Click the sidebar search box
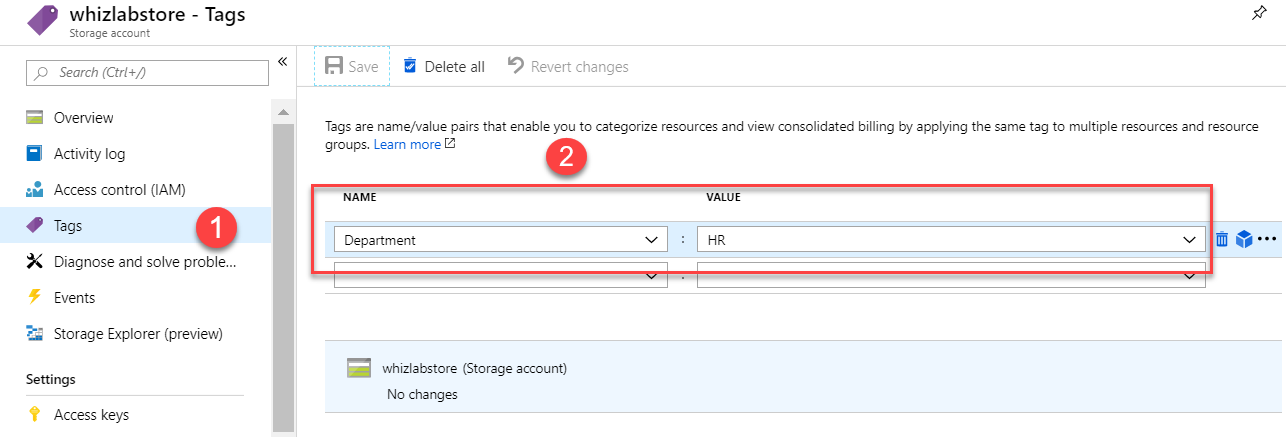 tap(148, 72)
